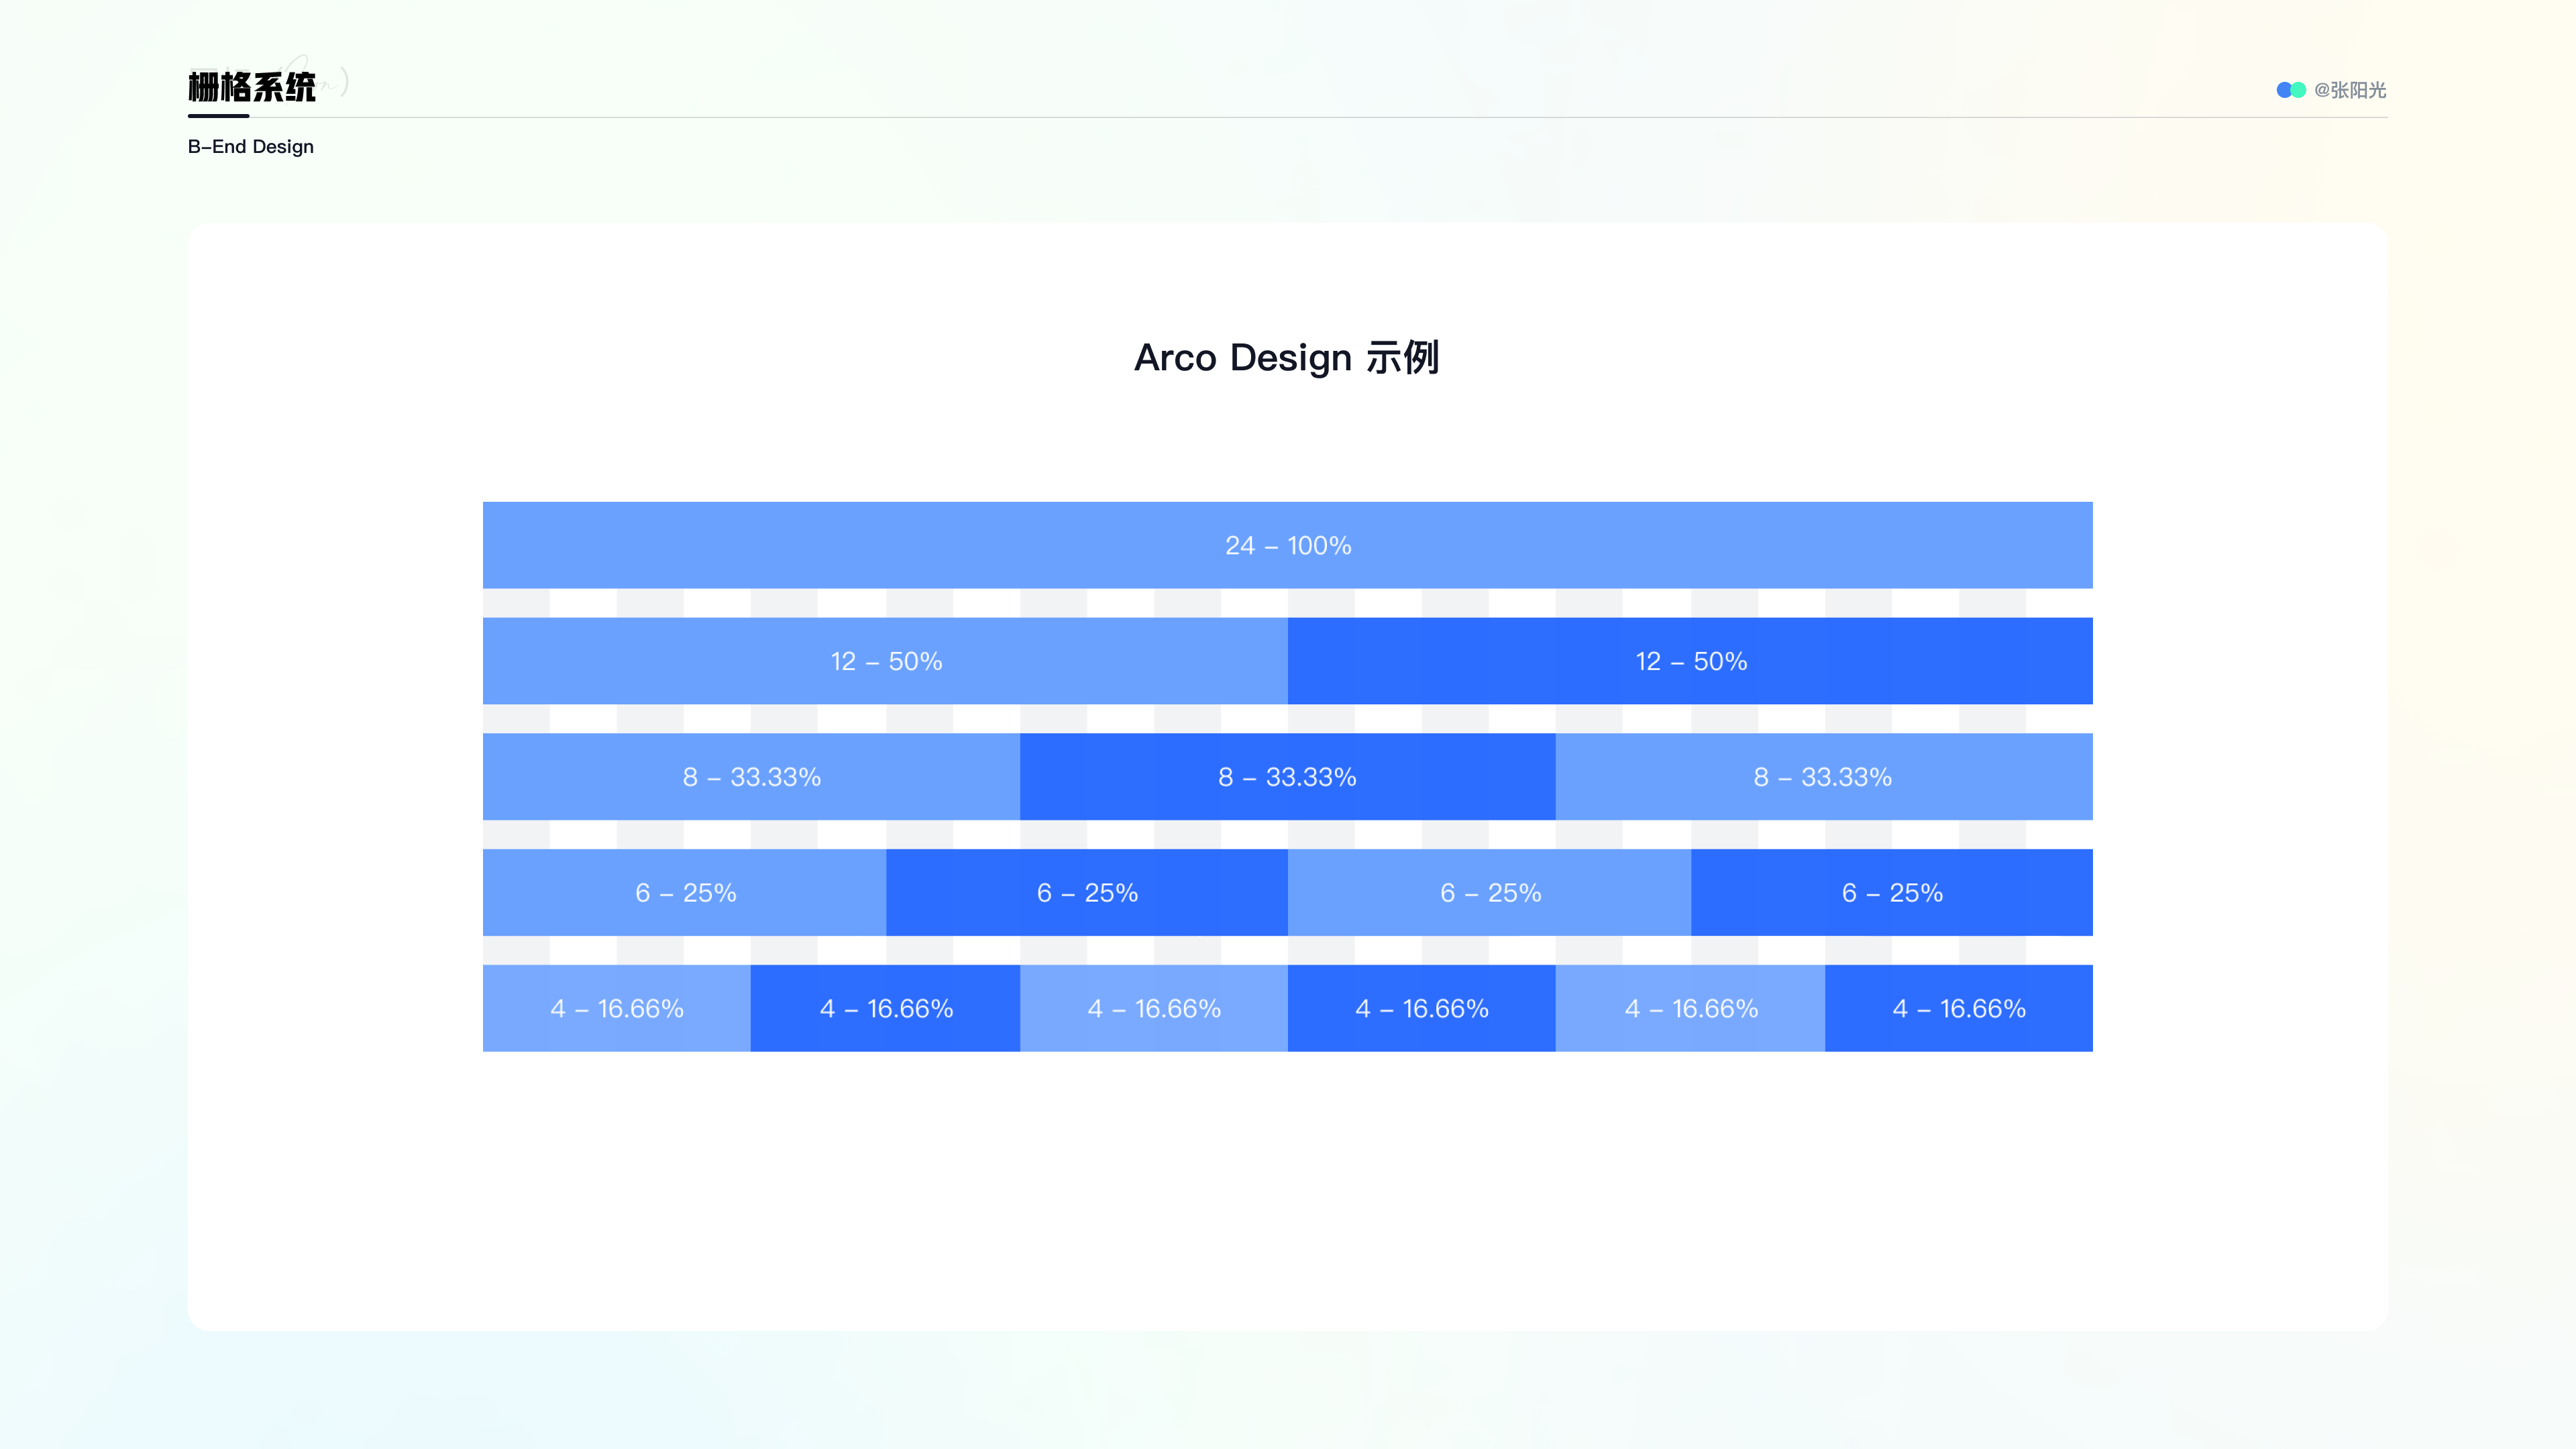
Task: Click the blue-green overlapping circles logo icon
Action: pos(2291,90)
